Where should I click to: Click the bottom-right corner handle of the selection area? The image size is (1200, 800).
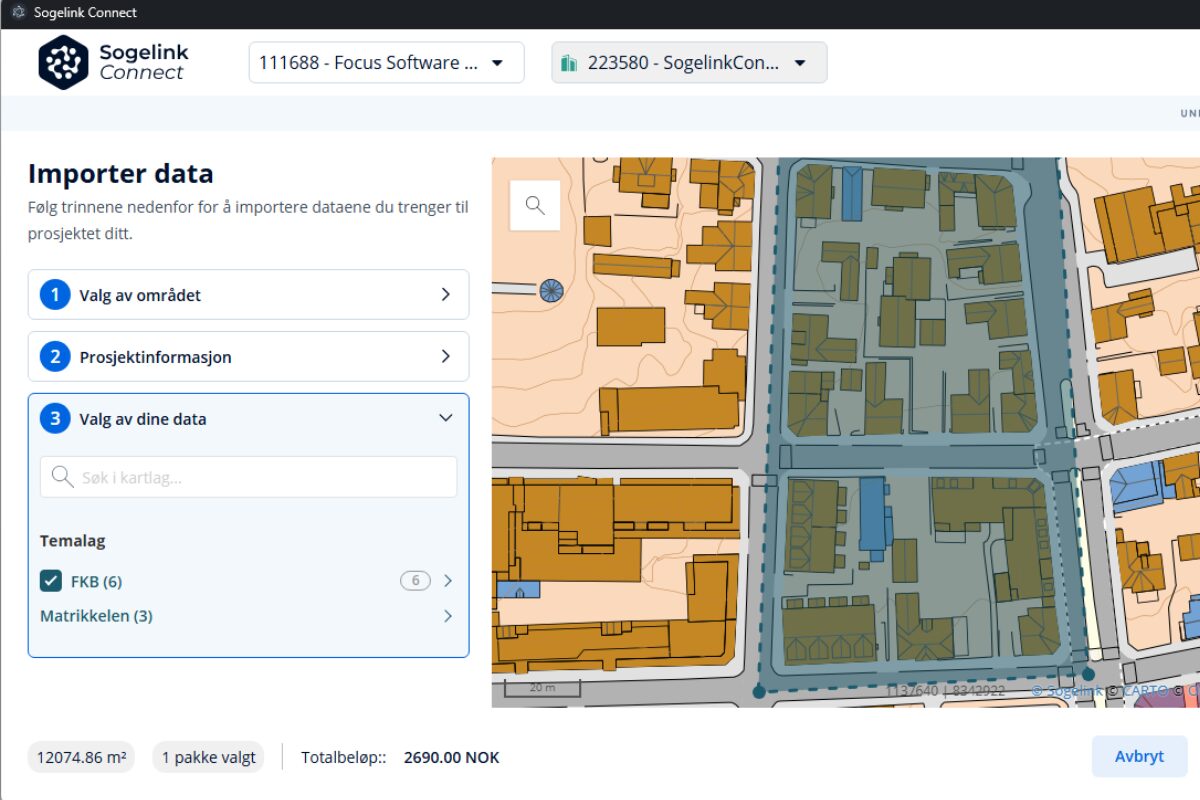1088,674
